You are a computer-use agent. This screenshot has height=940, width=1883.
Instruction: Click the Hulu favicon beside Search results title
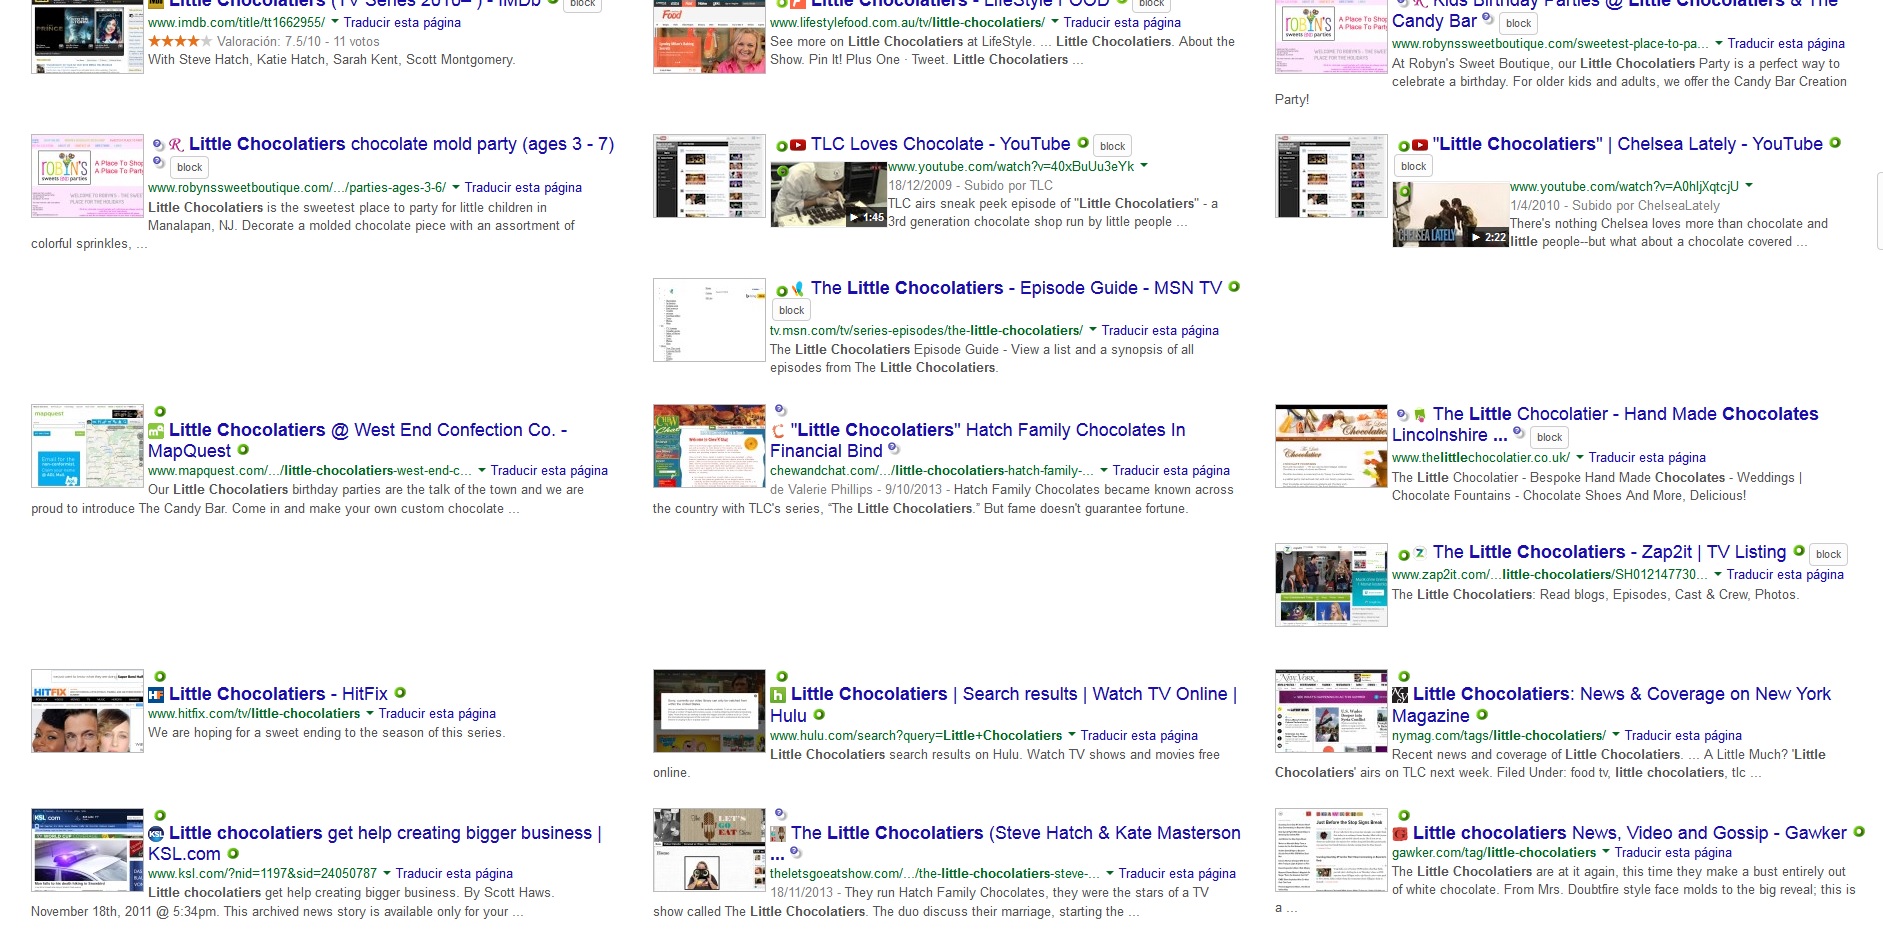point(778,695)
